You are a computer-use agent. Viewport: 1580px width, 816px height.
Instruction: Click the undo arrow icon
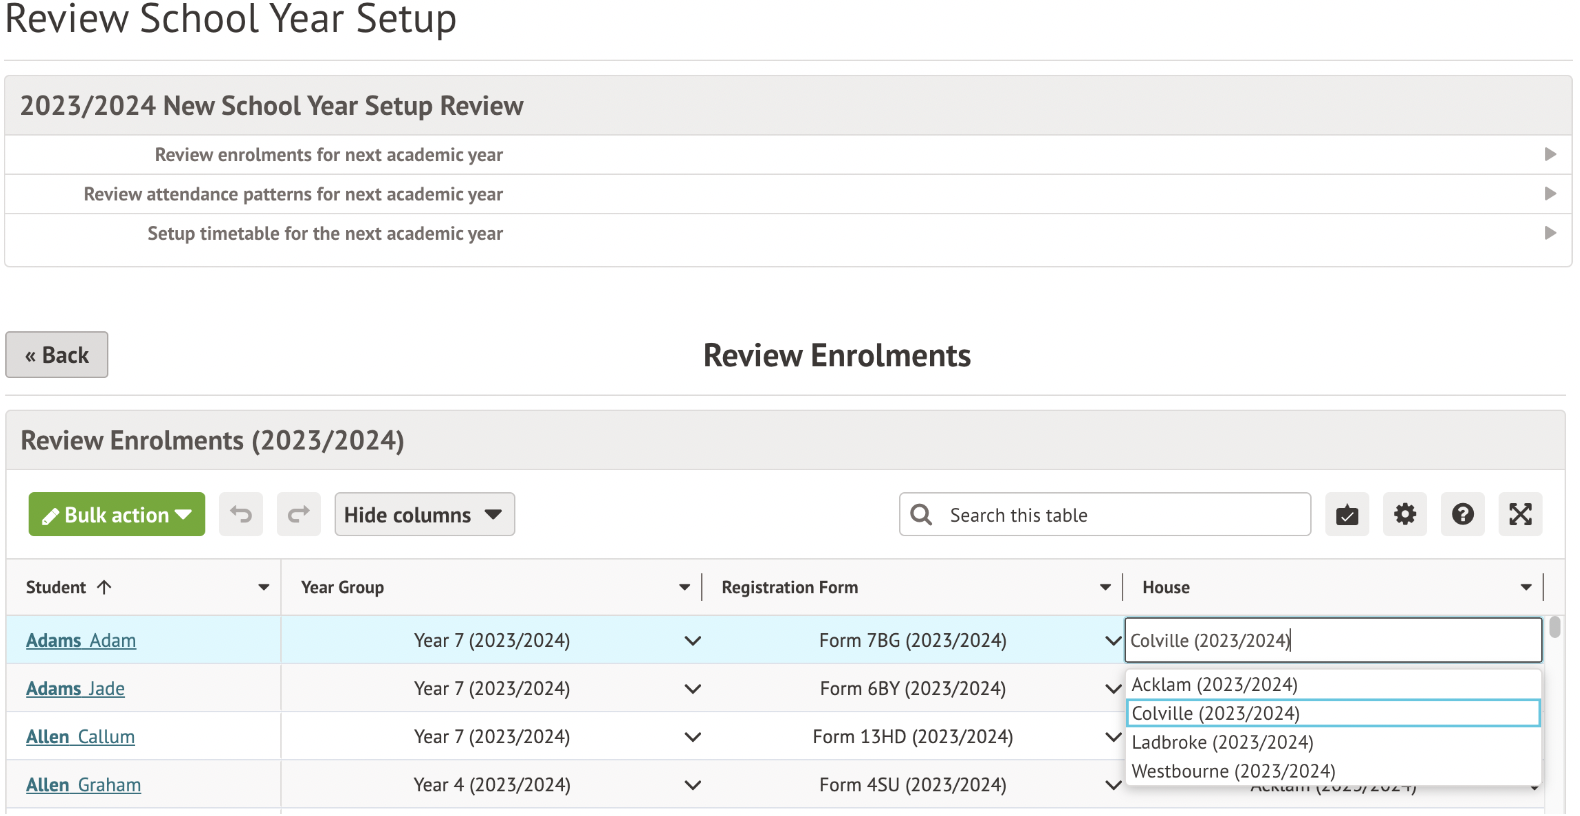(241, 514)
